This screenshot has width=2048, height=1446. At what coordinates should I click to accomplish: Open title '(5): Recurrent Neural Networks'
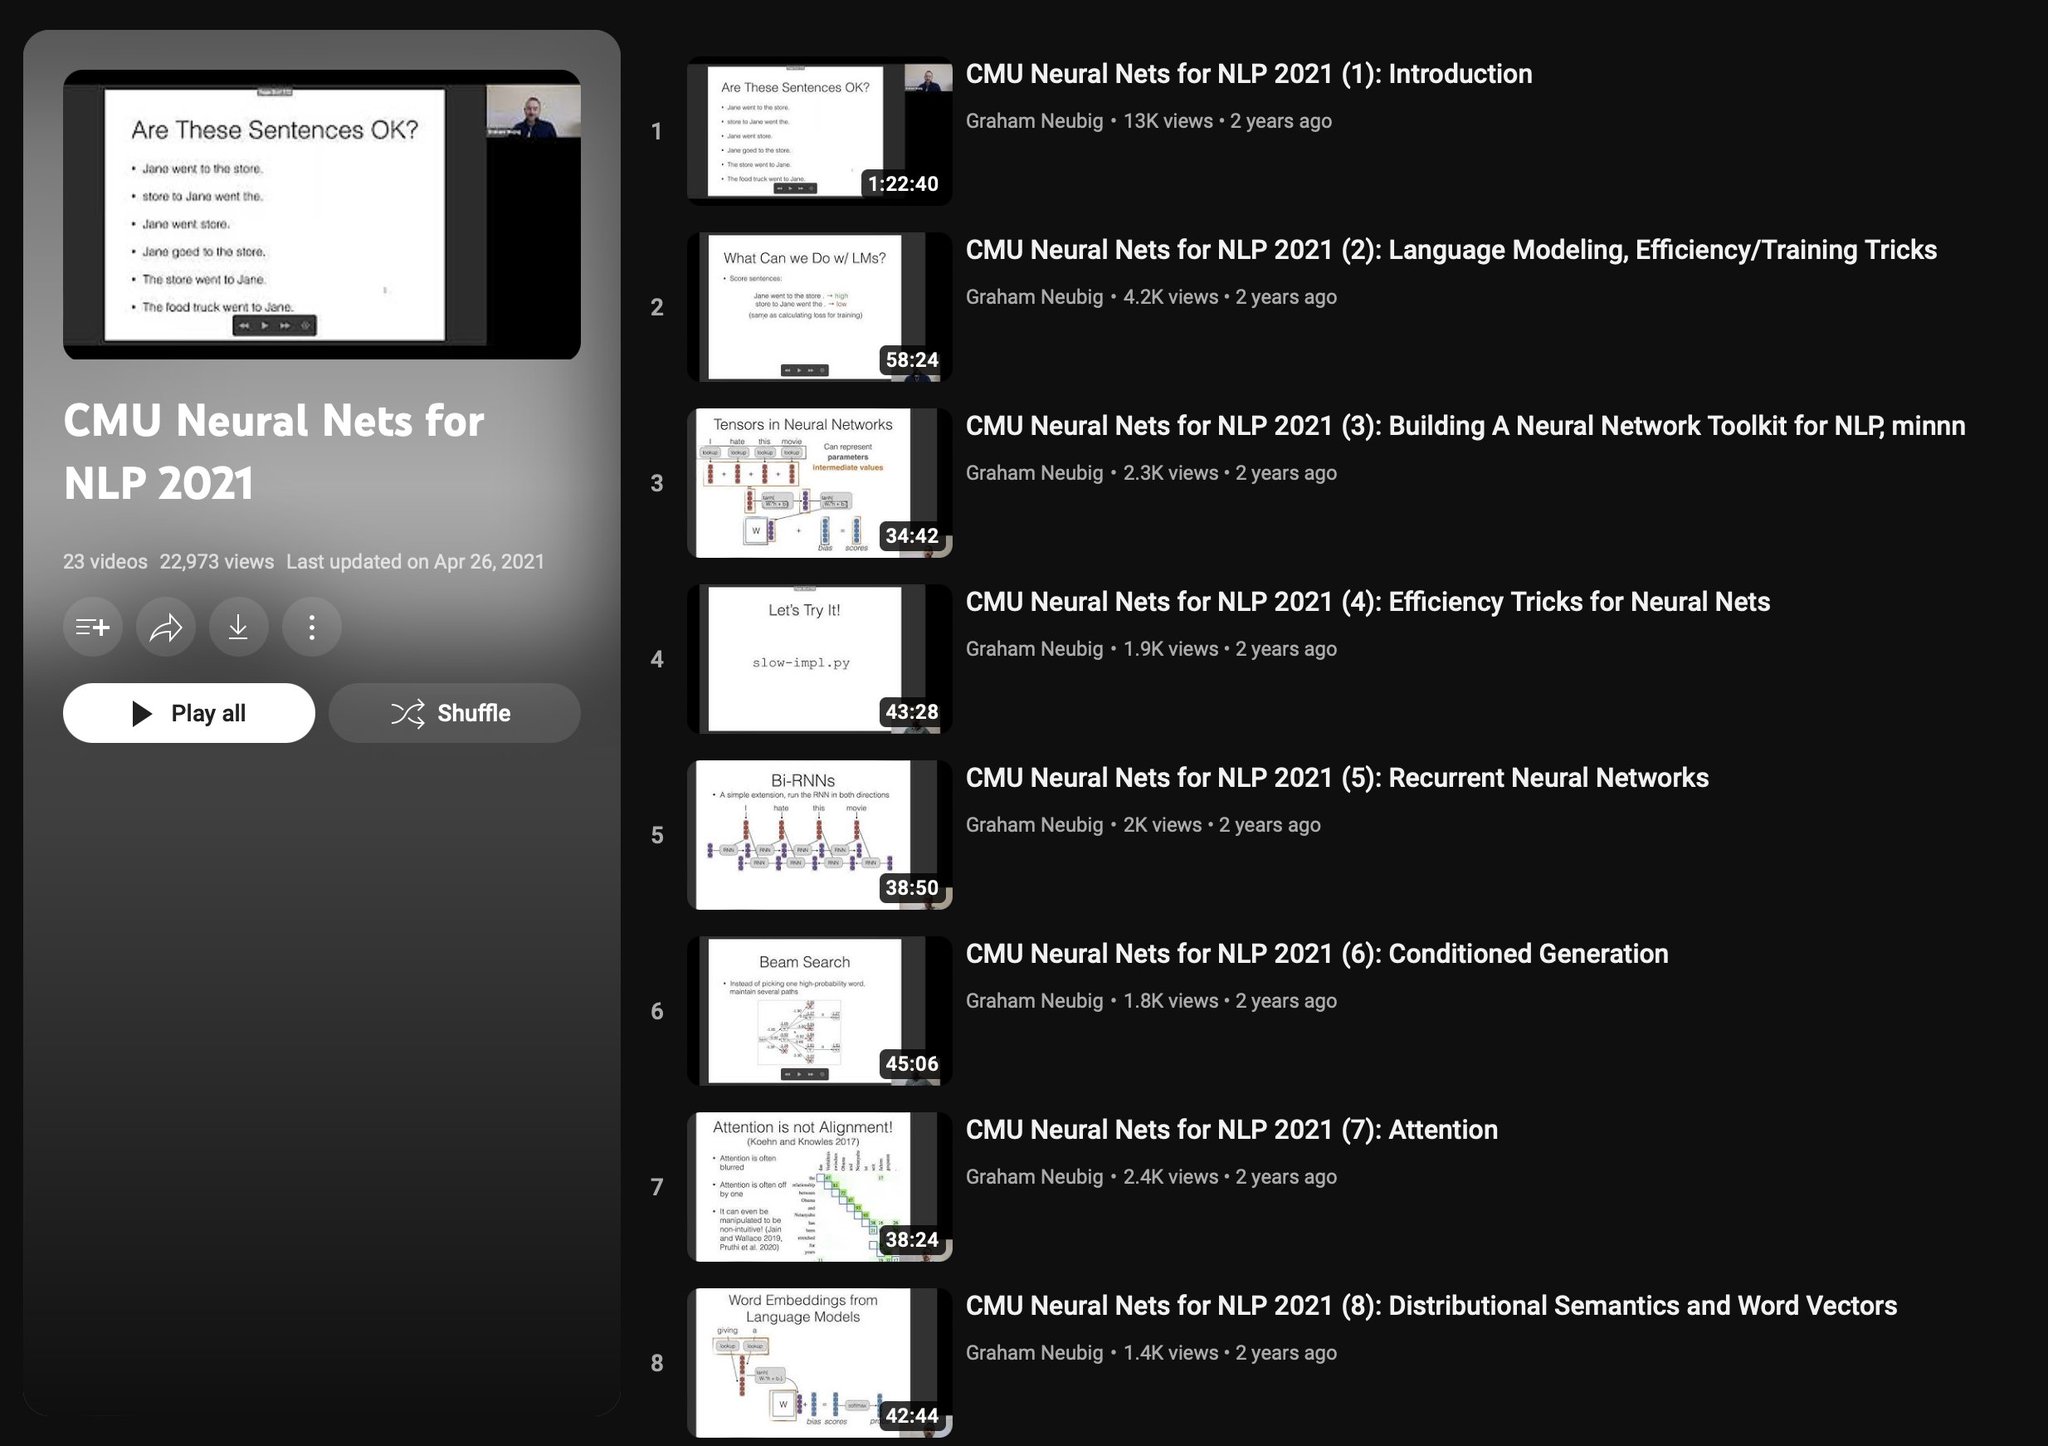tap(1337, 778)
